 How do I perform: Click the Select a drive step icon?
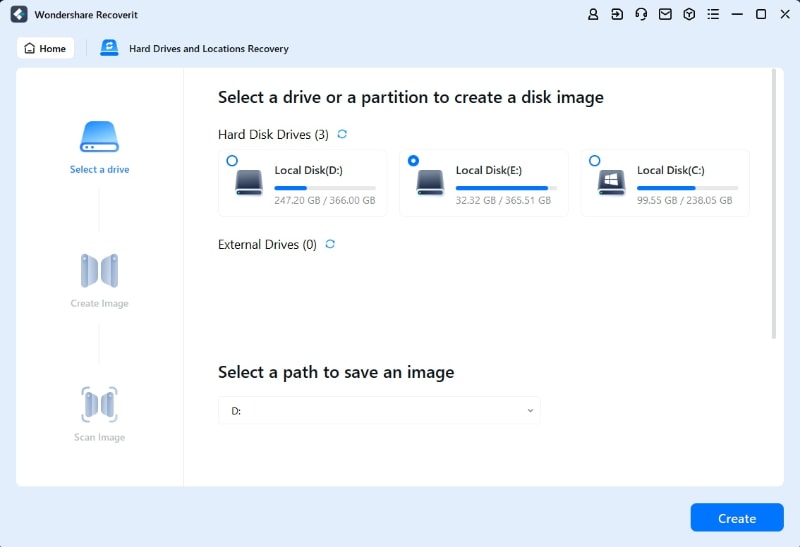pos(99,136)
